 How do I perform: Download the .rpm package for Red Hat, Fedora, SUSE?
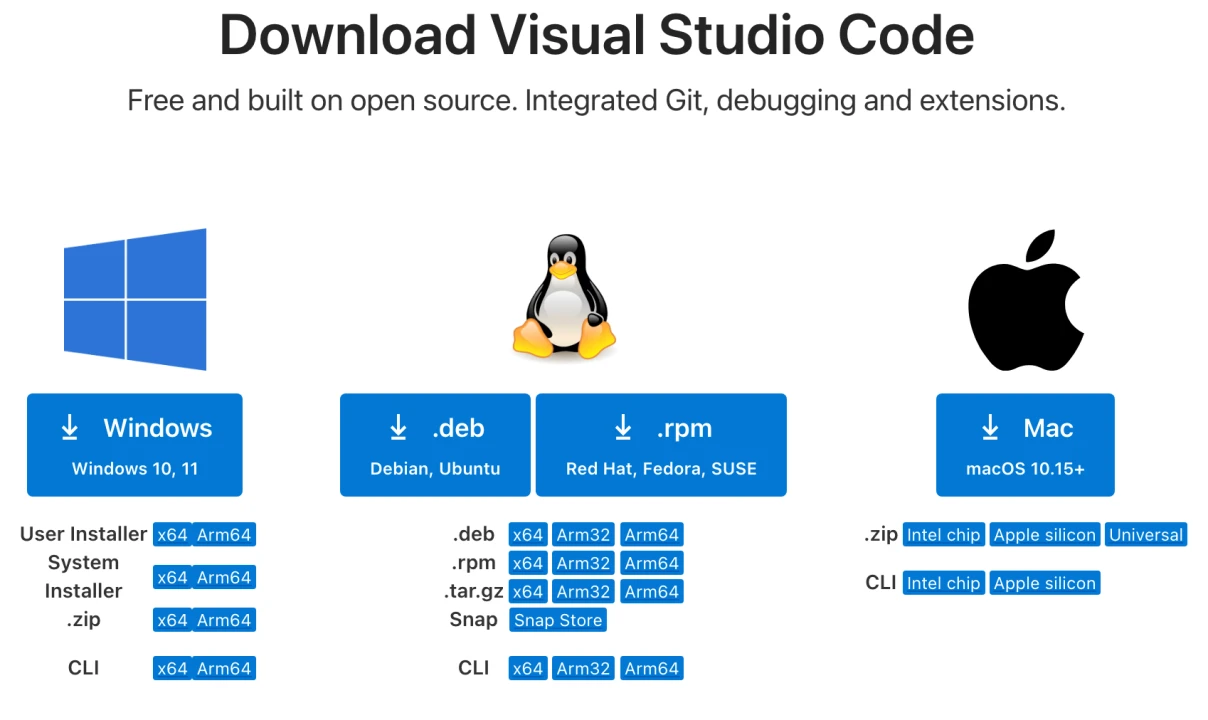click(661, 445)
